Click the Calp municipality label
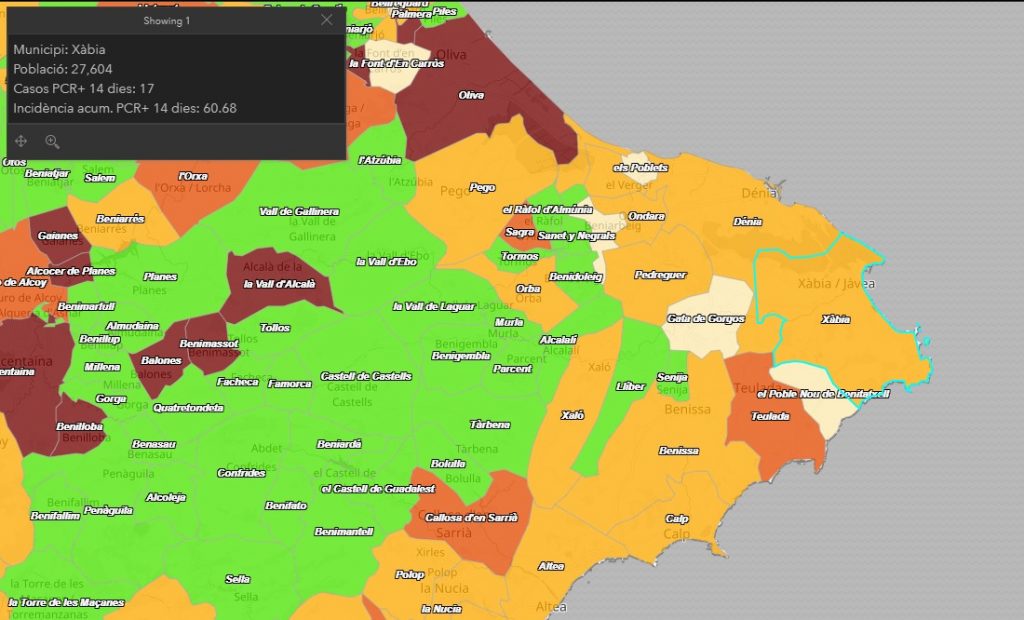Image resolution: width=1024 pixels, height=620 pixels. click(x=677, y=519)
